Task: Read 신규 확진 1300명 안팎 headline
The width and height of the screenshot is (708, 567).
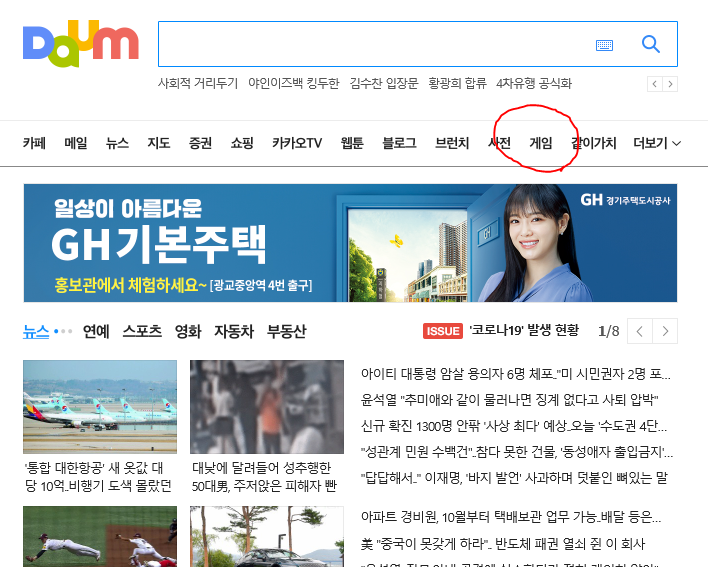Action: coord(514,426)
